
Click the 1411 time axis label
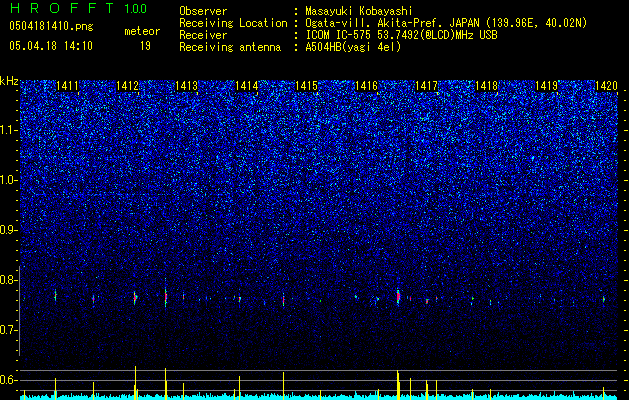click(x=67, y=86)
